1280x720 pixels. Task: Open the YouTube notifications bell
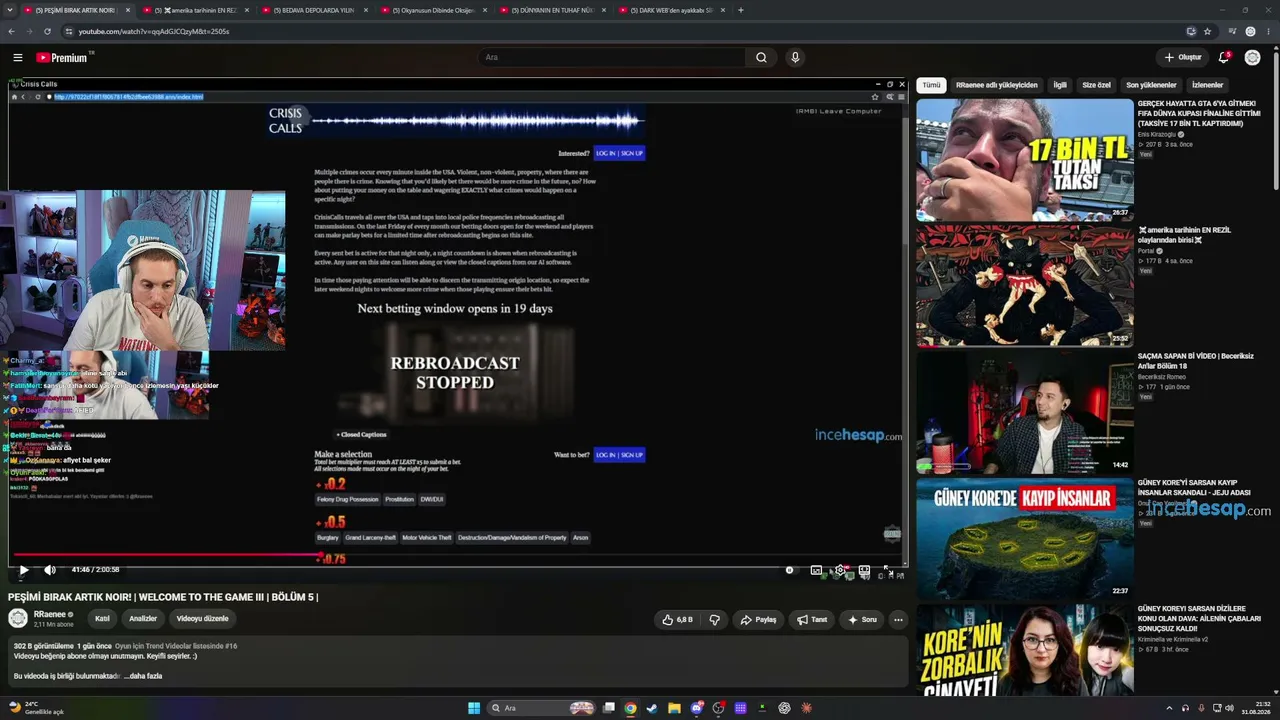[1224, 58]
